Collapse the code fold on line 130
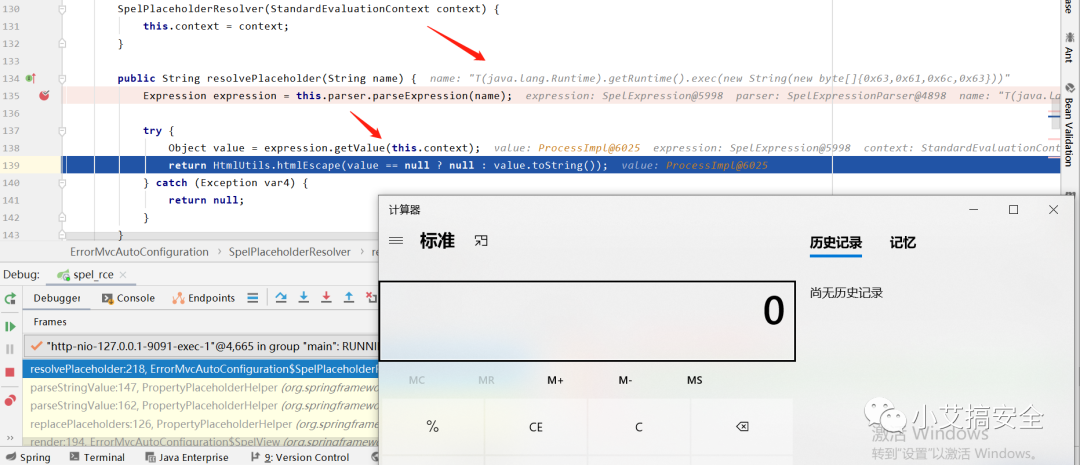 point(62,10)
